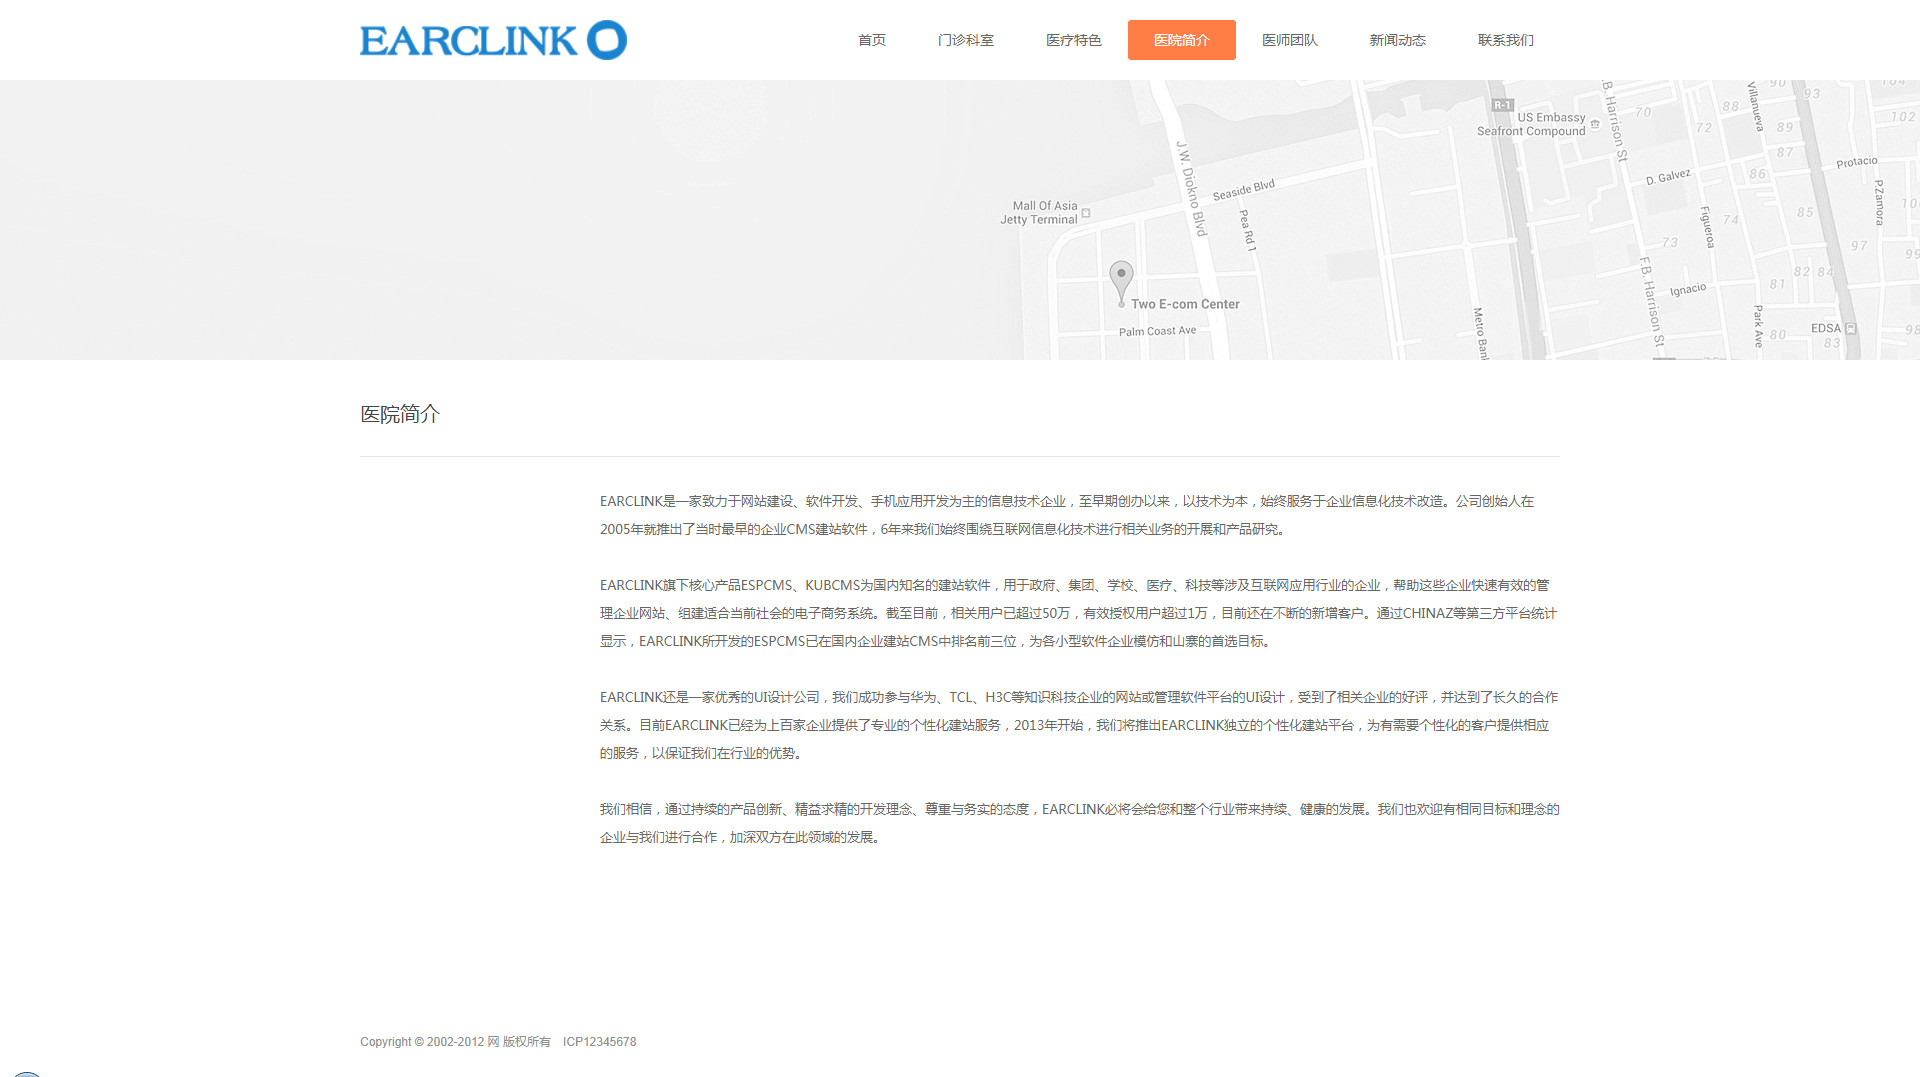Viewport: 1920px width, 1077px height.
Task: Click the Two E-com Center map label
Action: pos(1185,304)
